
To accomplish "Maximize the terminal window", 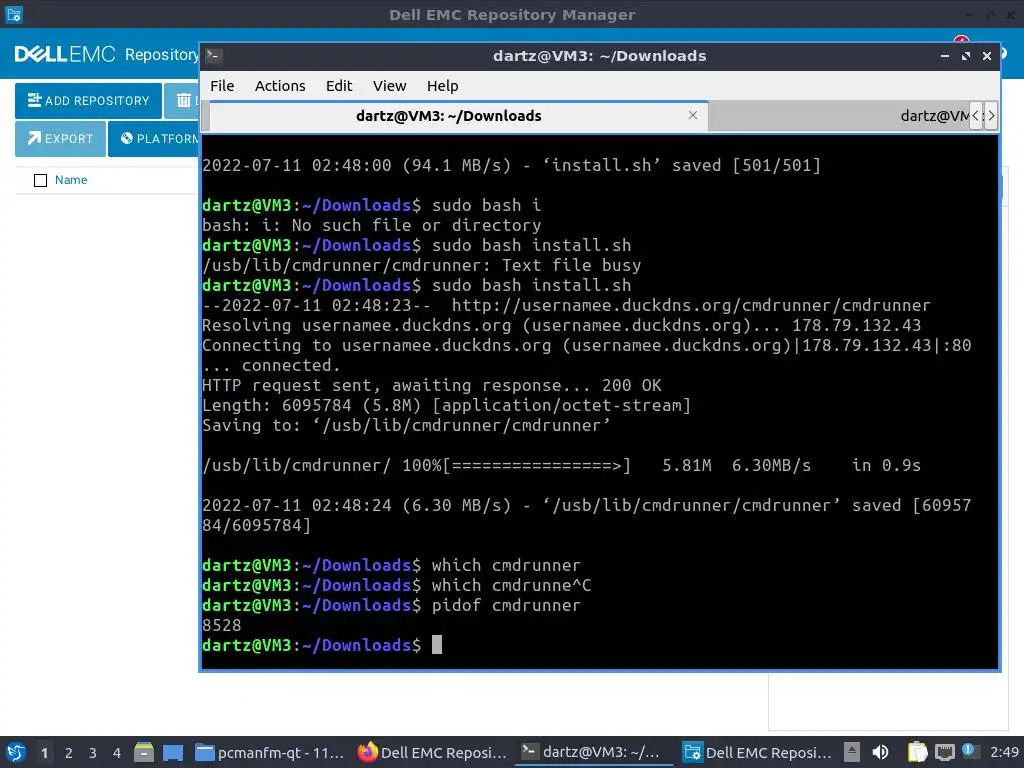I will pos(966,56).
